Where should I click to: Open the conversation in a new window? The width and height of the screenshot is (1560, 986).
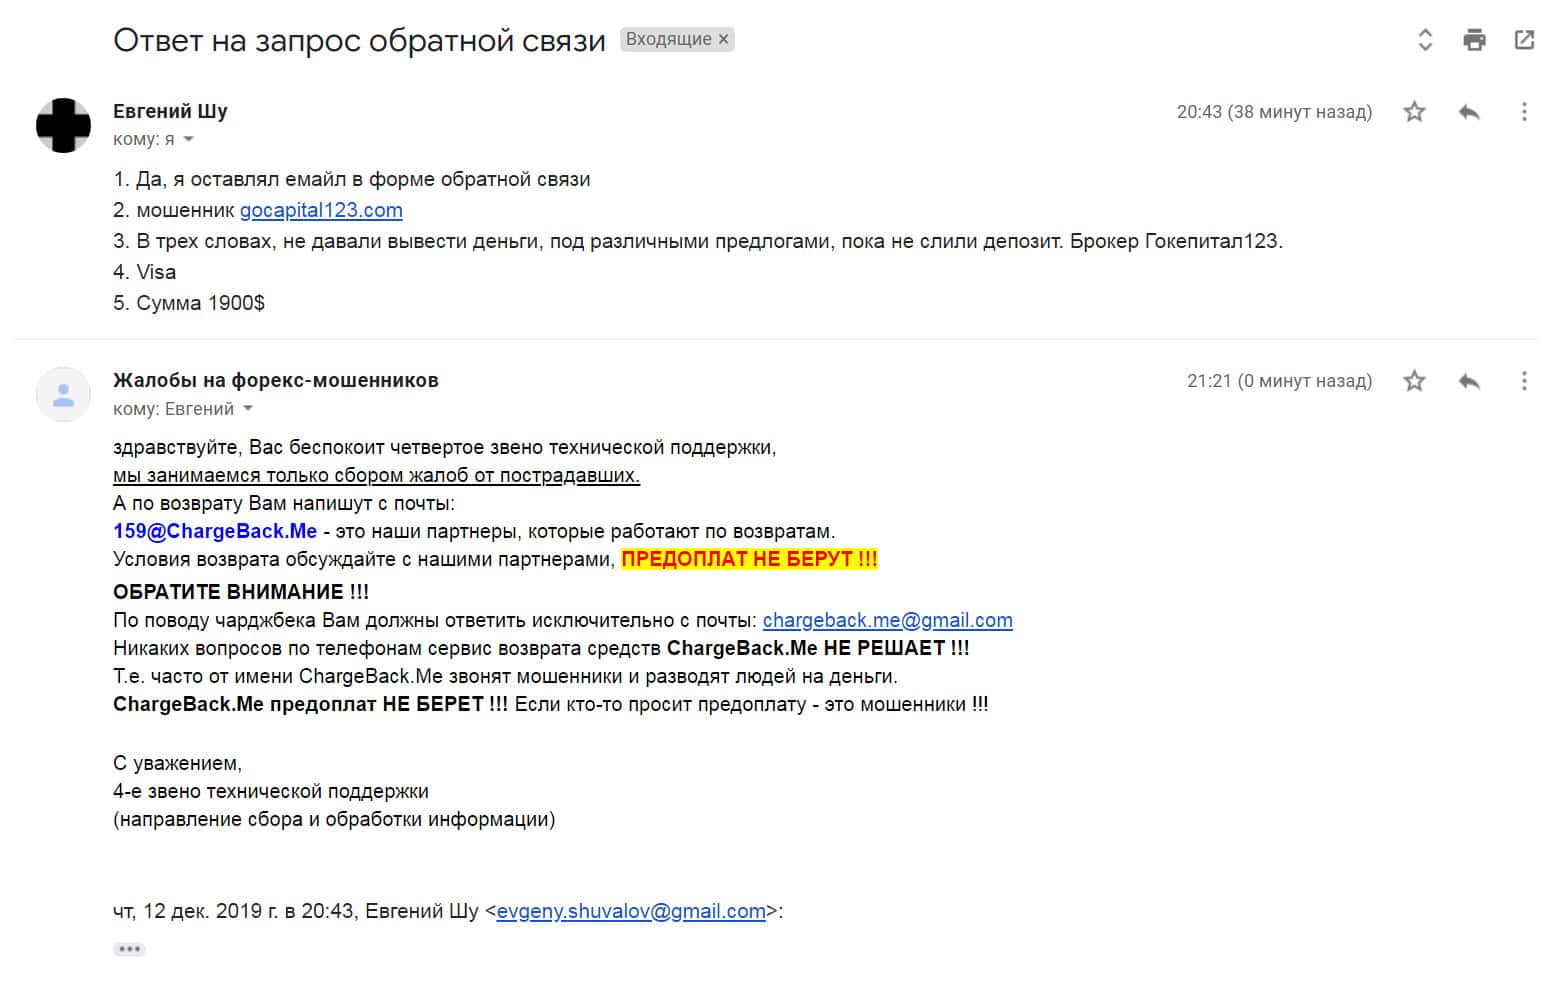1524,40
